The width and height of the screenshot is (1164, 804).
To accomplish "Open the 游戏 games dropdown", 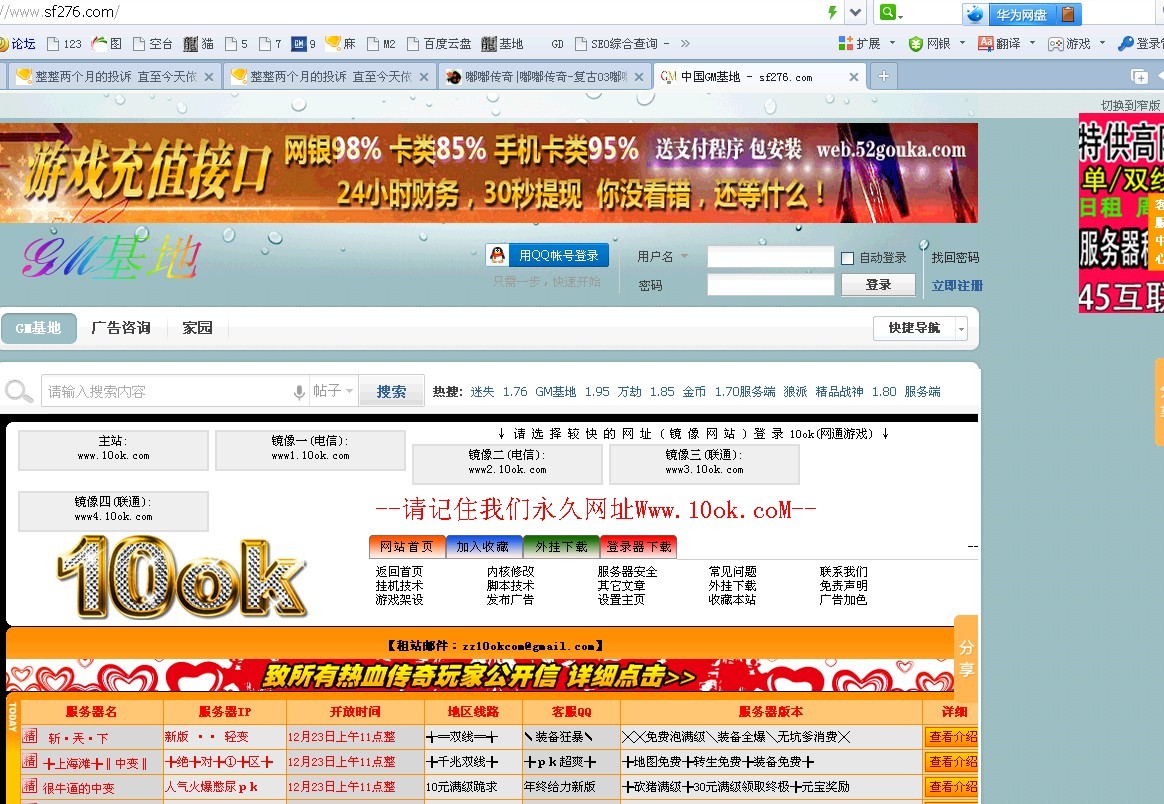I will tap(1076, 44).
